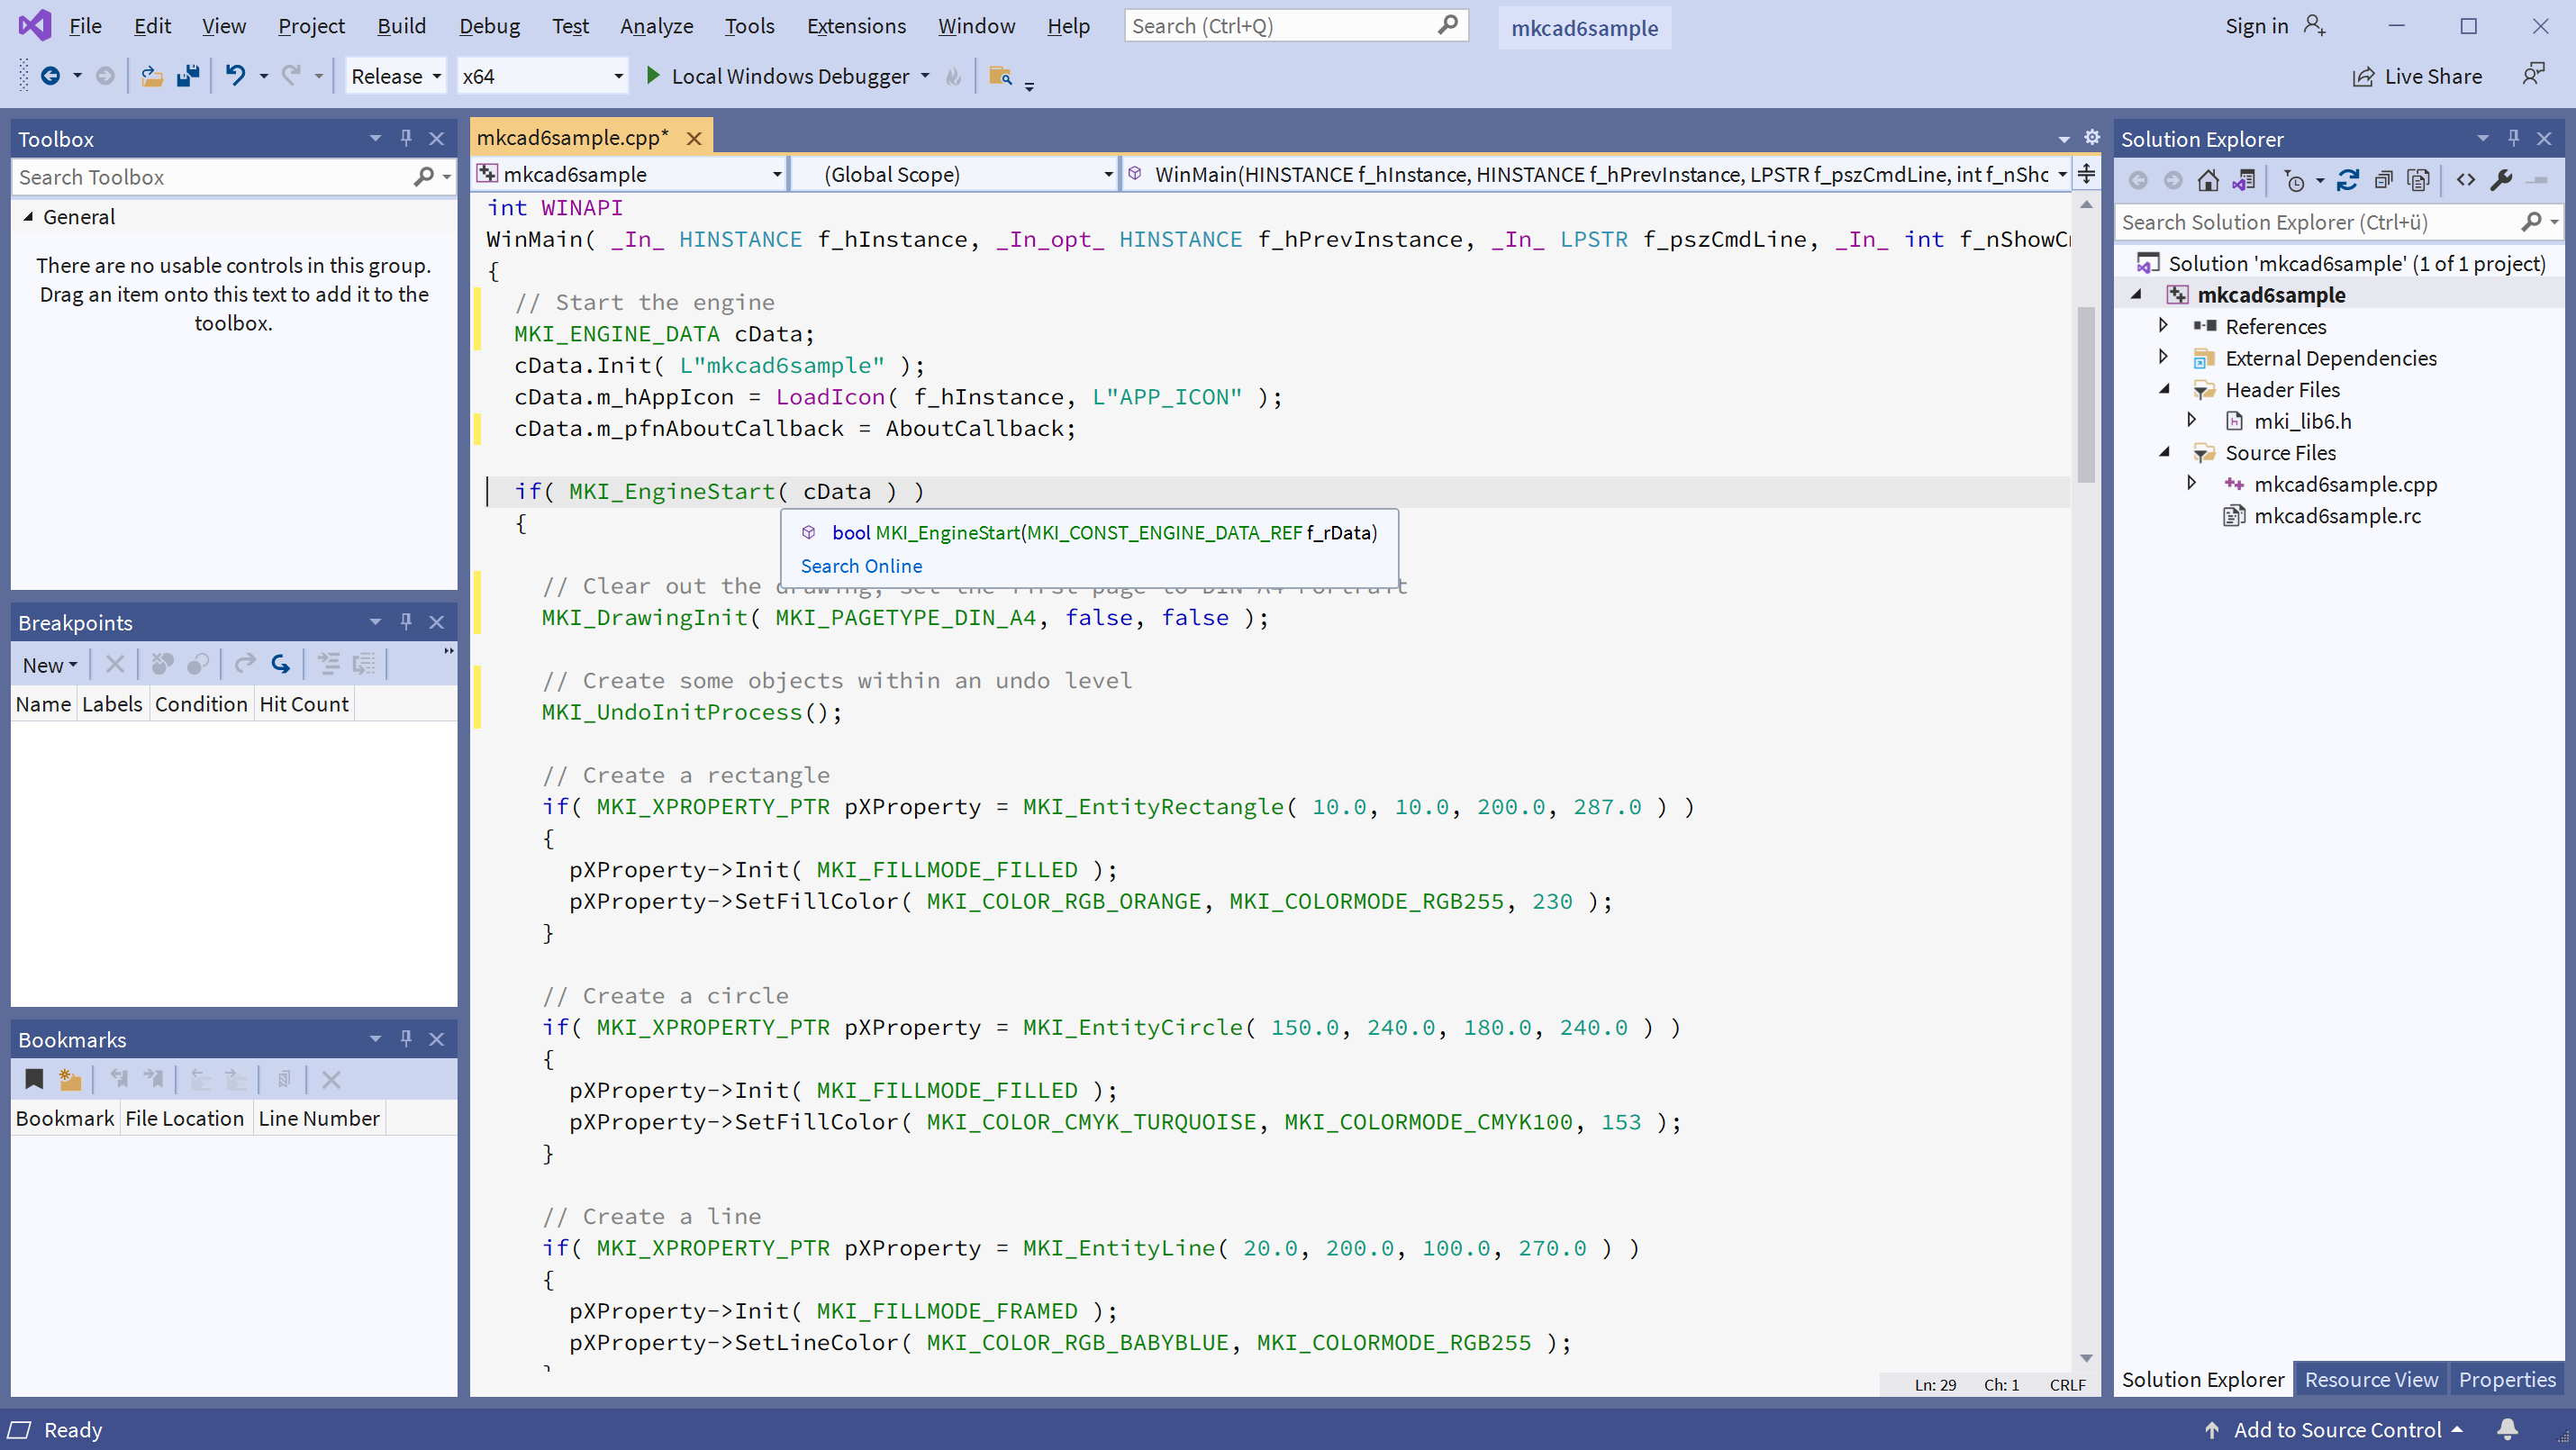Viewport: 2576px width, 1450px height.
Task: Click the Find in Files toolbar icon
Action: click(1000, 76)
